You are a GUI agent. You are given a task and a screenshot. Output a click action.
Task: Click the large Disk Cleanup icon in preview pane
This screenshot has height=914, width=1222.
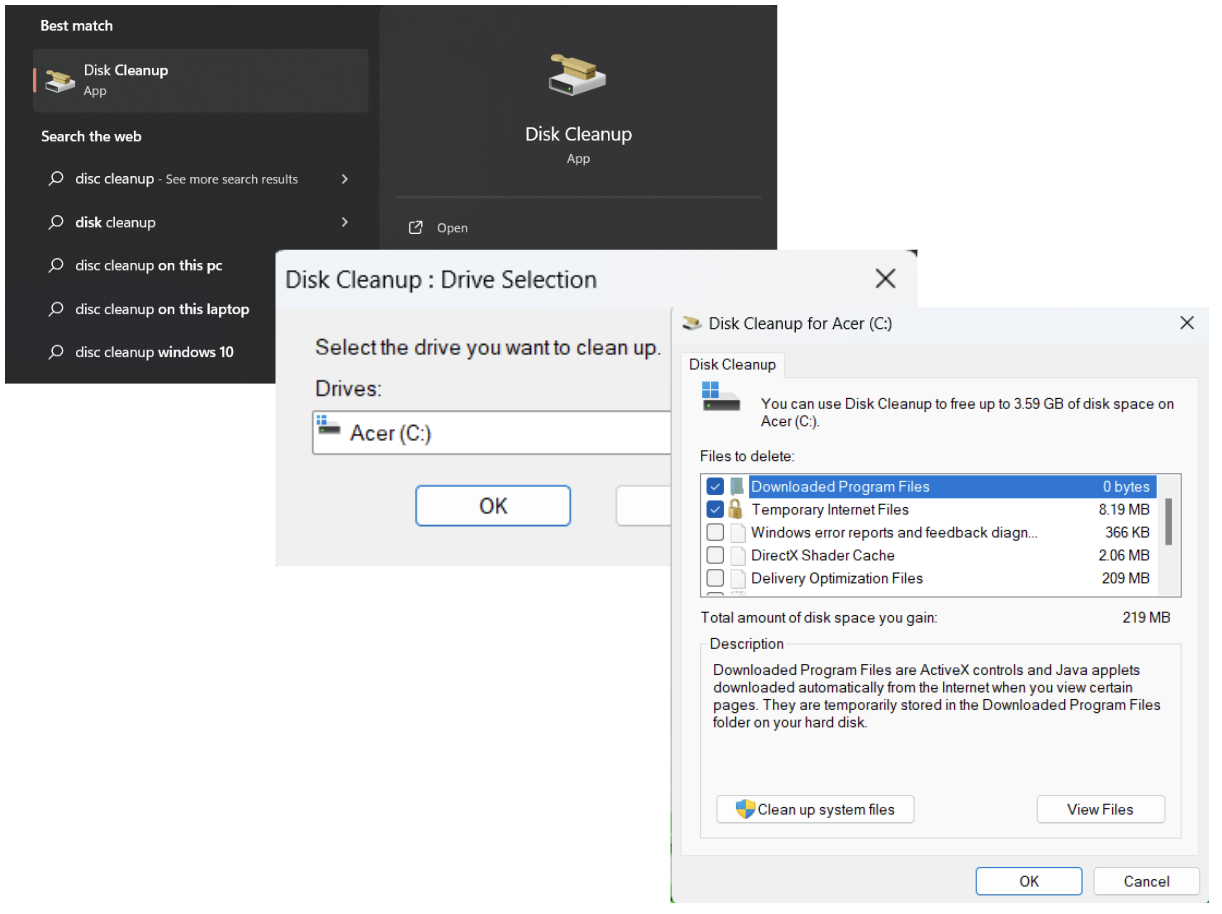click(578, 76)
